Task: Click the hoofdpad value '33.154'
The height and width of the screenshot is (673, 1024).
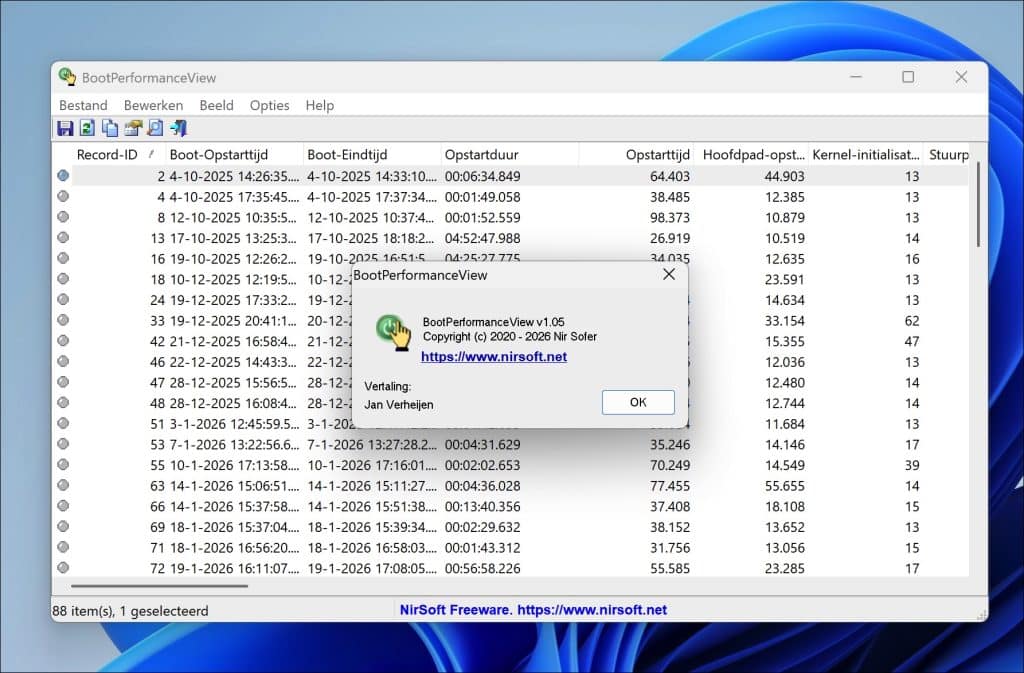Action: (784, 321)
